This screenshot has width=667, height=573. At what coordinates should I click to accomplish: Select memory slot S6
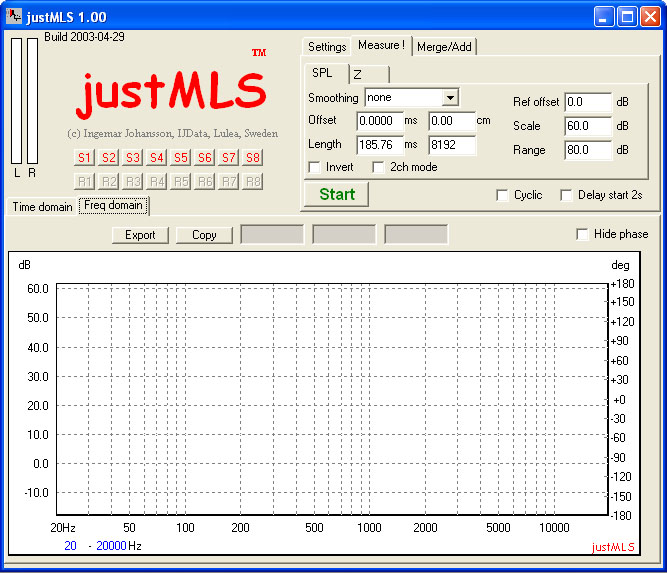(204, 157)
